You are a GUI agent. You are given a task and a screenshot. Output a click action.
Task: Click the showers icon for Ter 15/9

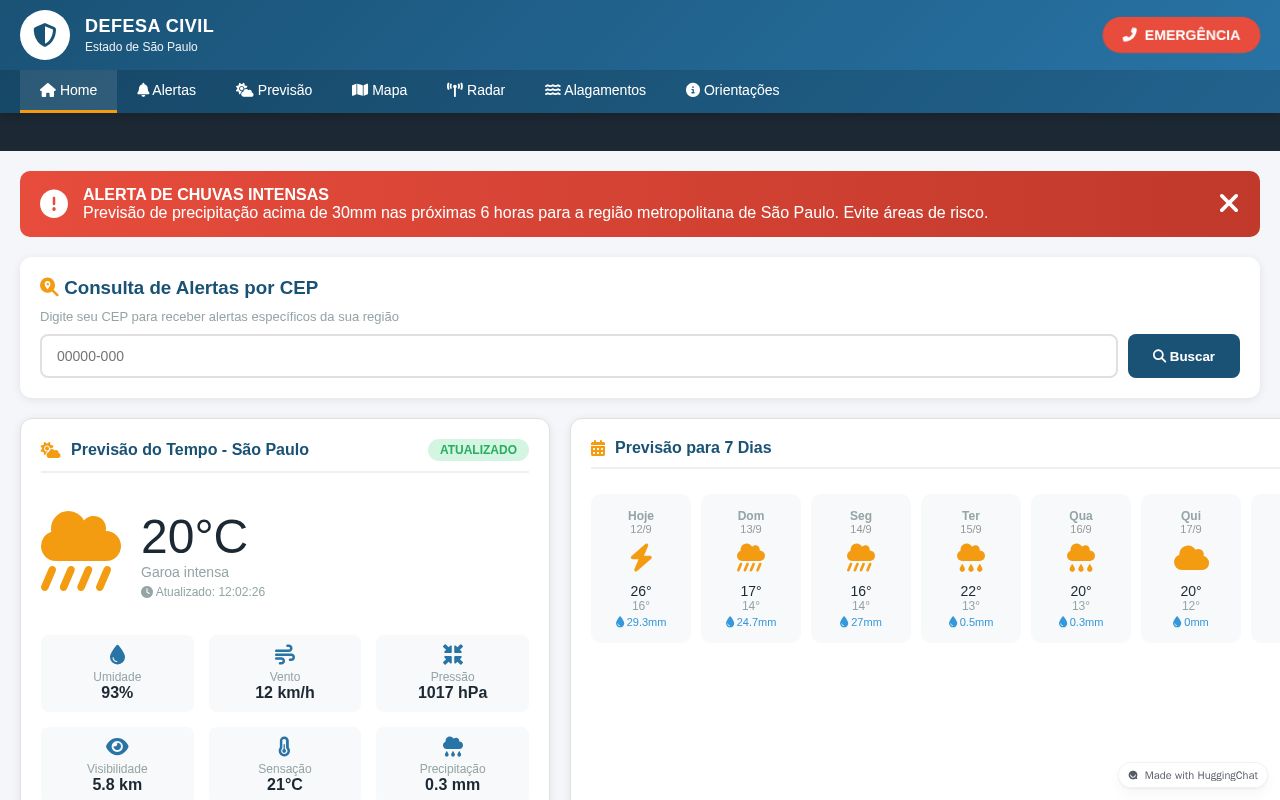point(971,557)
